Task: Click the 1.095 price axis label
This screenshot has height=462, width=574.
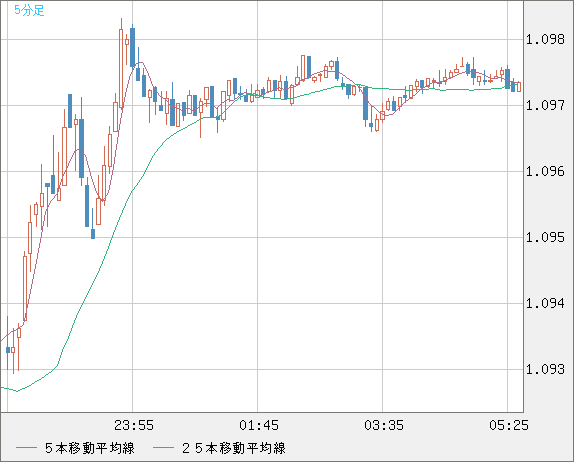Action: (x=545, y=237)
